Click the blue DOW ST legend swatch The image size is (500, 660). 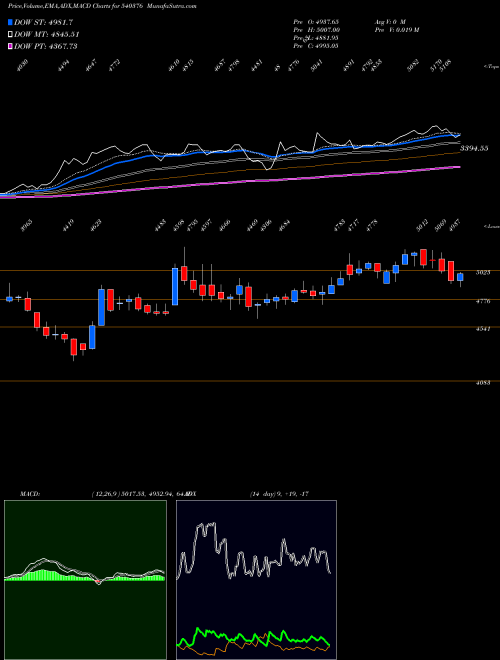pyautogui.click(x=10, y=22)
